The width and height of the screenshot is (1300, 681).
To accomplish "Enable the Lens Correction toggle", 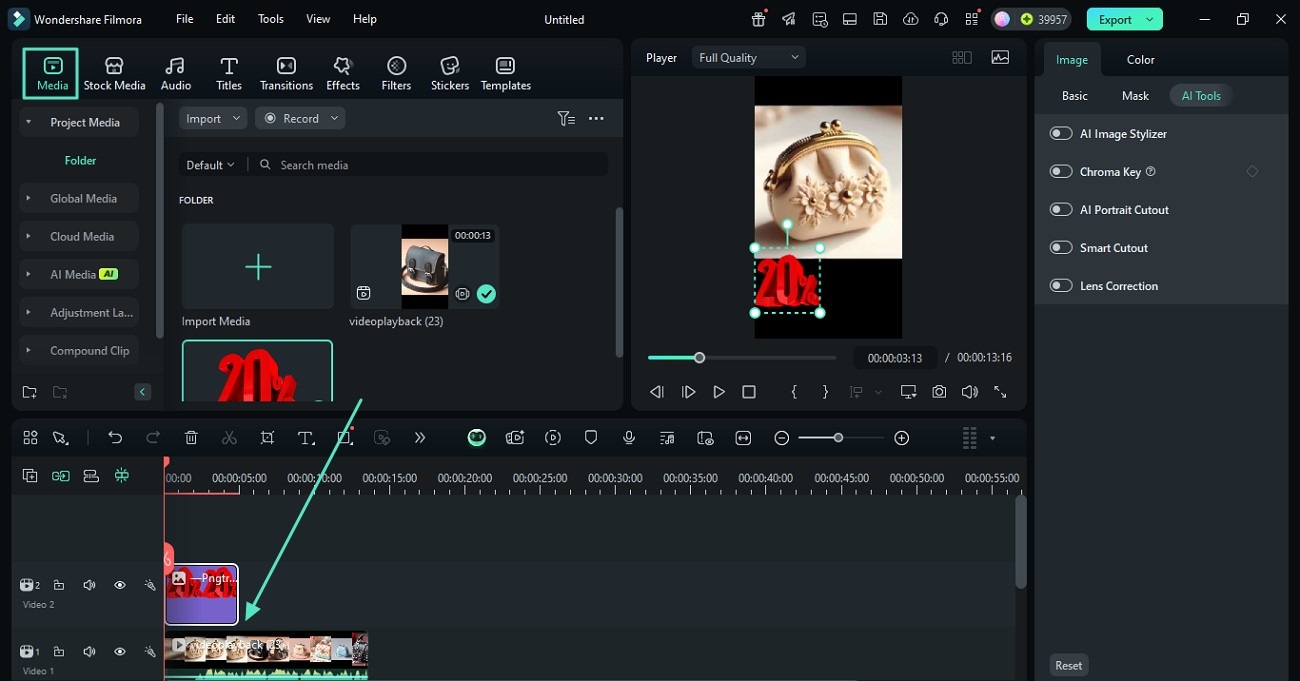I will click(x=1061, y=285).
